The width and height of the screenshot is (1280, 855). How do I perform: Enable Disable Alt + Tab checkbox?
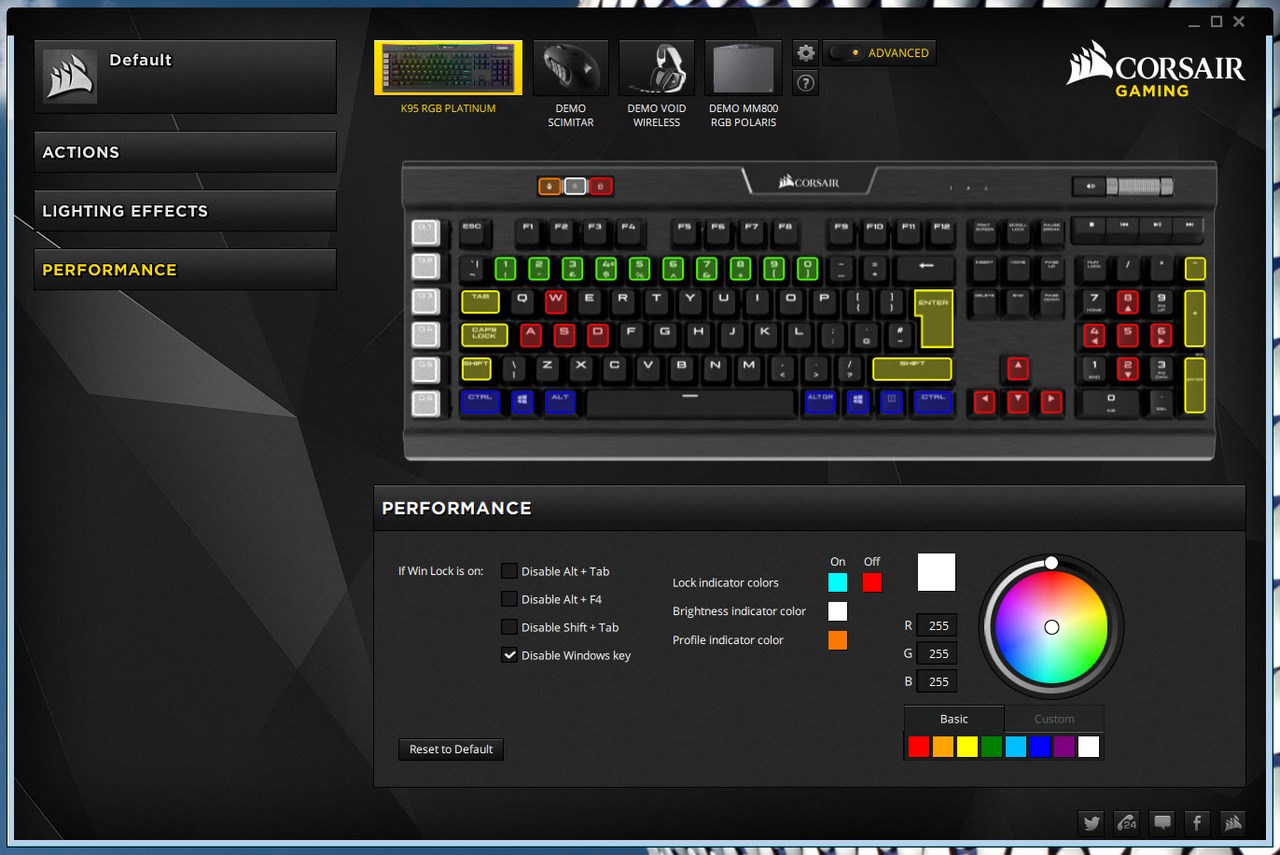pyautogui.click(x=509, y=571)
